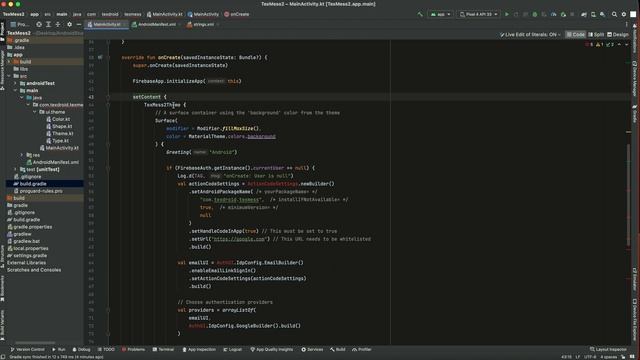The image size is (640, 360).
Task: Open the Problems tool window tab
Action: [133, 349]
